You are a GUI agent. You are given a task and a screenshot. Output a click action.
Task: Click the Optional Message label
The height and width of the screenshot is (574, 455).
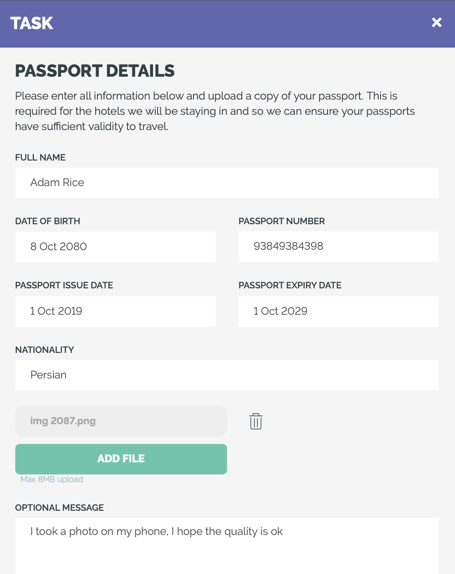(x=59, y=508)
